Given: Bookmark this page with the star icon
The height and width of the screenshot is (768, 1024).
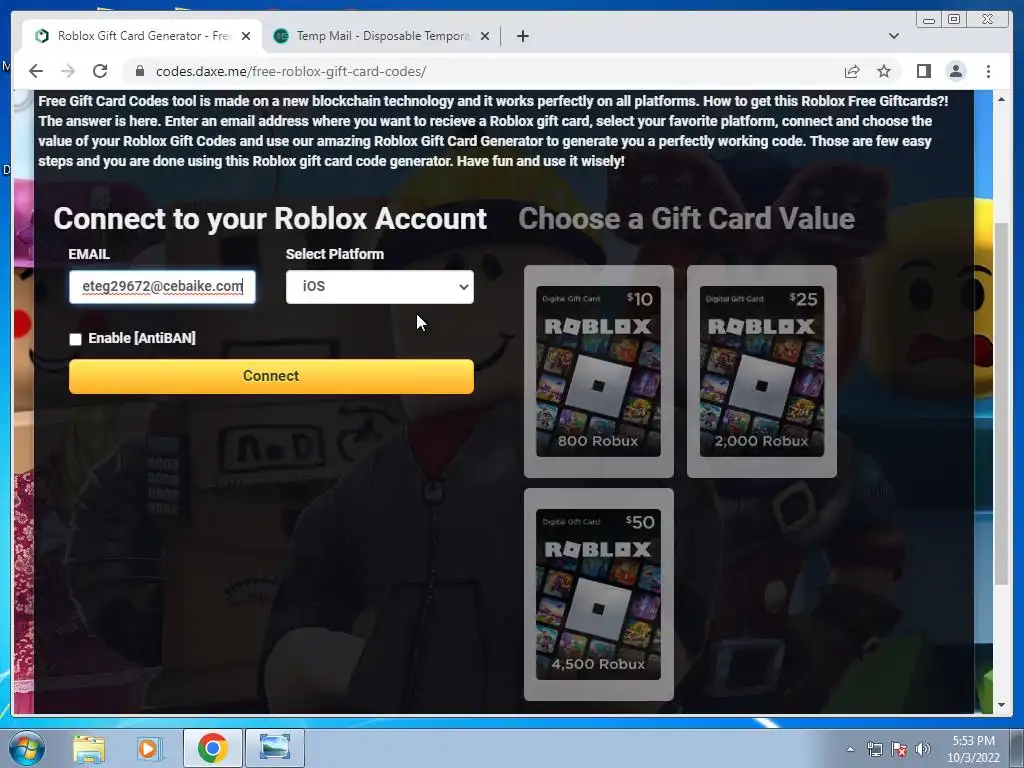Looking at the screenshot, I should point(884,71).
